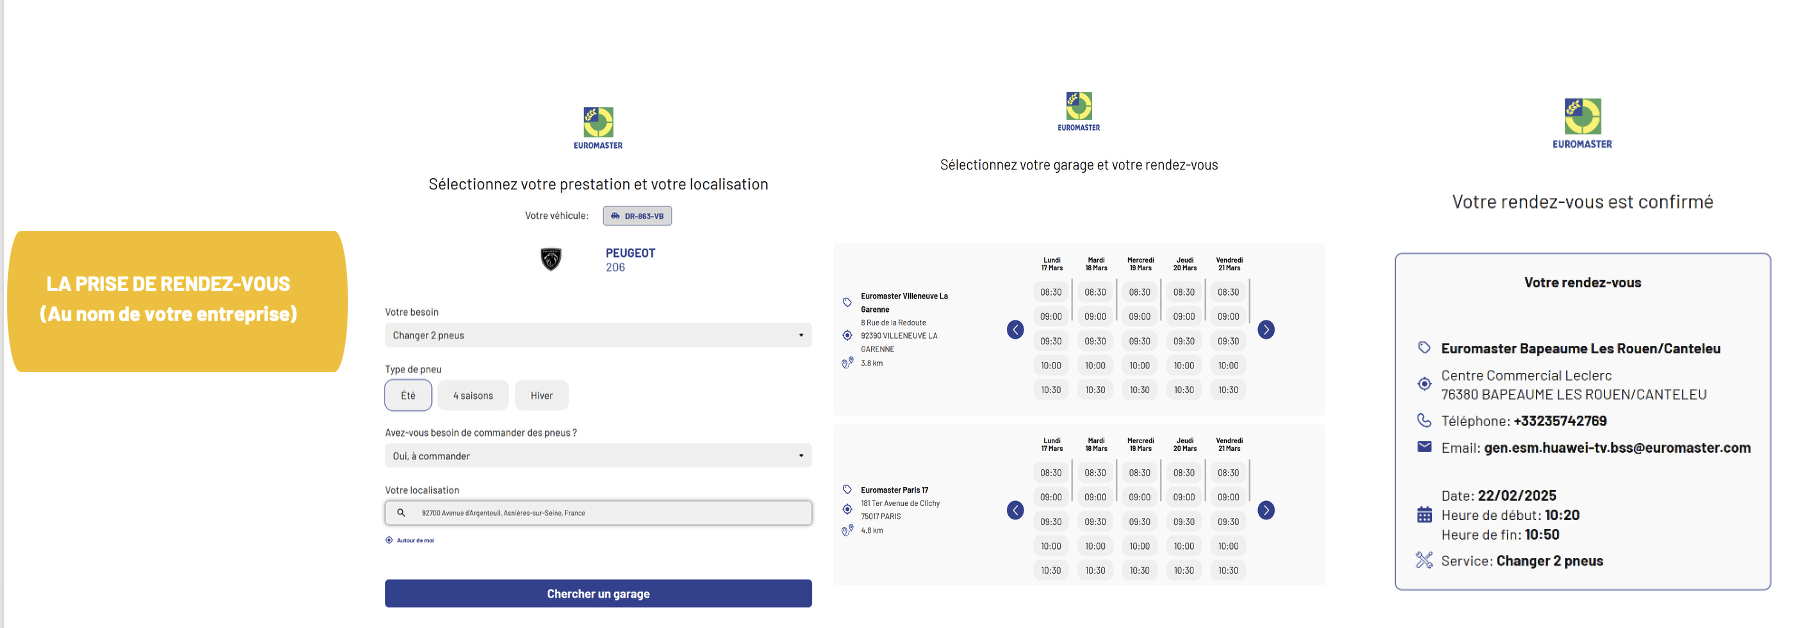Show previous days for Villeneuve La Garenne garage
The height and width of the screenshot is (628, 1800).
click(1015, 330)
